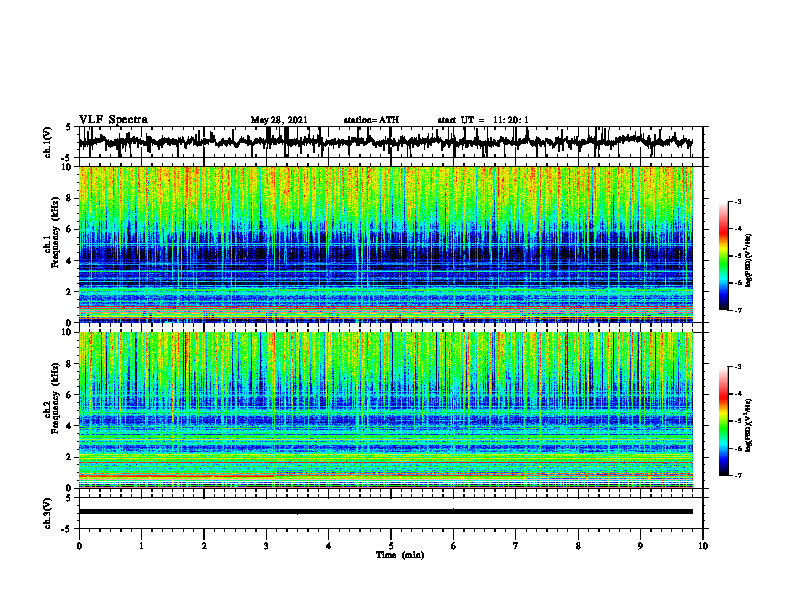Click the time axis tick label "1"
The image size is (792, 612).
141,546
